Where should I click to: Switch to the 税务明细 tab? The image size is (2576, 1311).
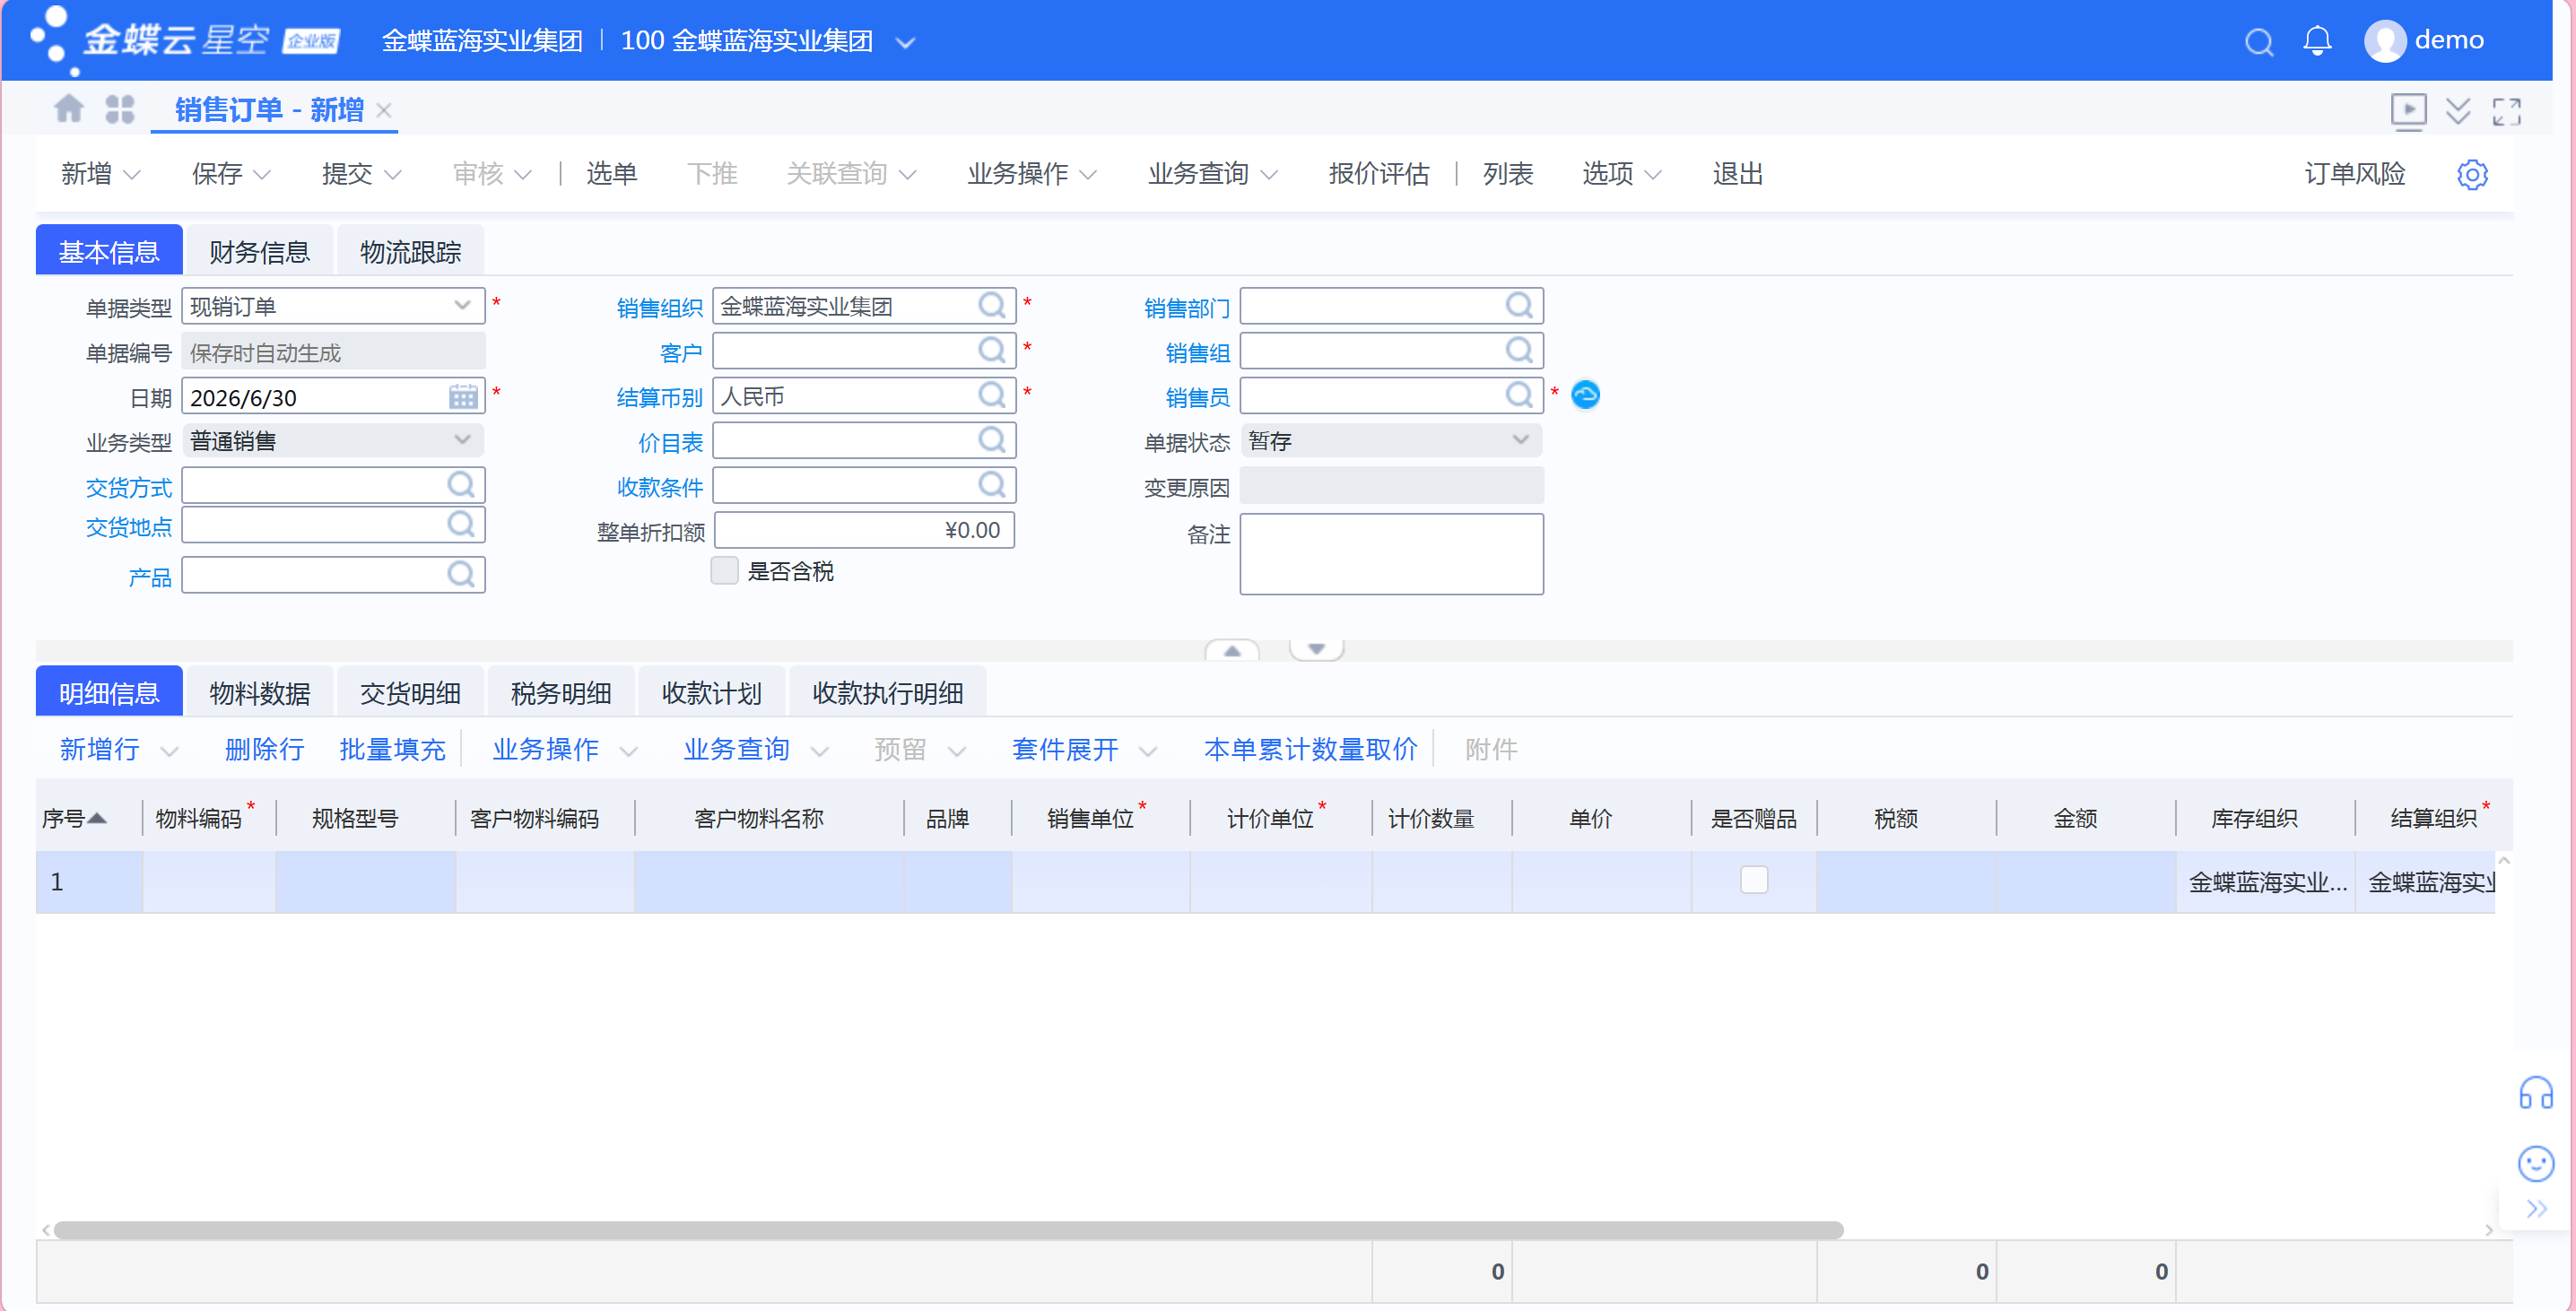561,691
